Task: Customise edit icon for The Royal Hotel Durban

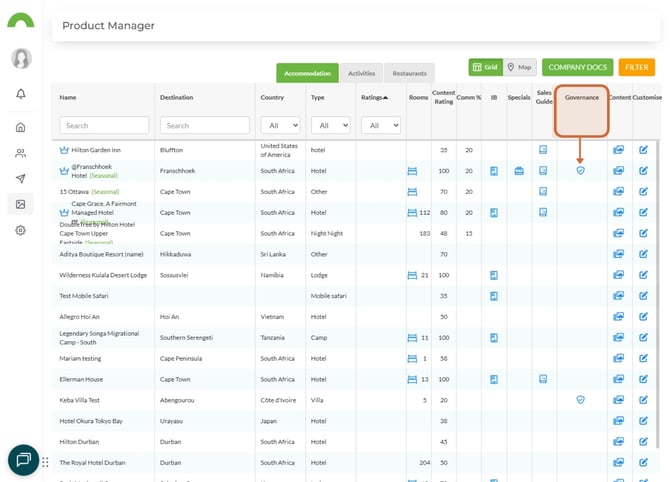Action: [643, 462]
